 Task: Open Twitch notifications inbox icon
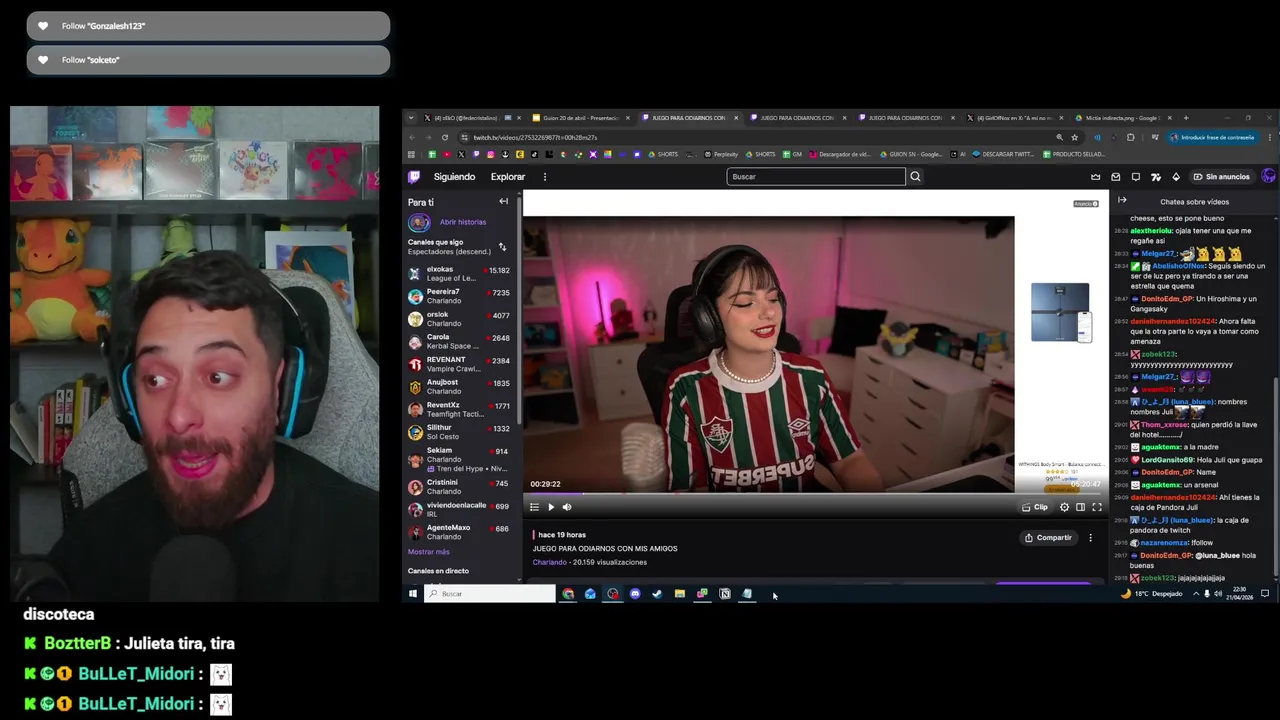(x=1116, y=177)
